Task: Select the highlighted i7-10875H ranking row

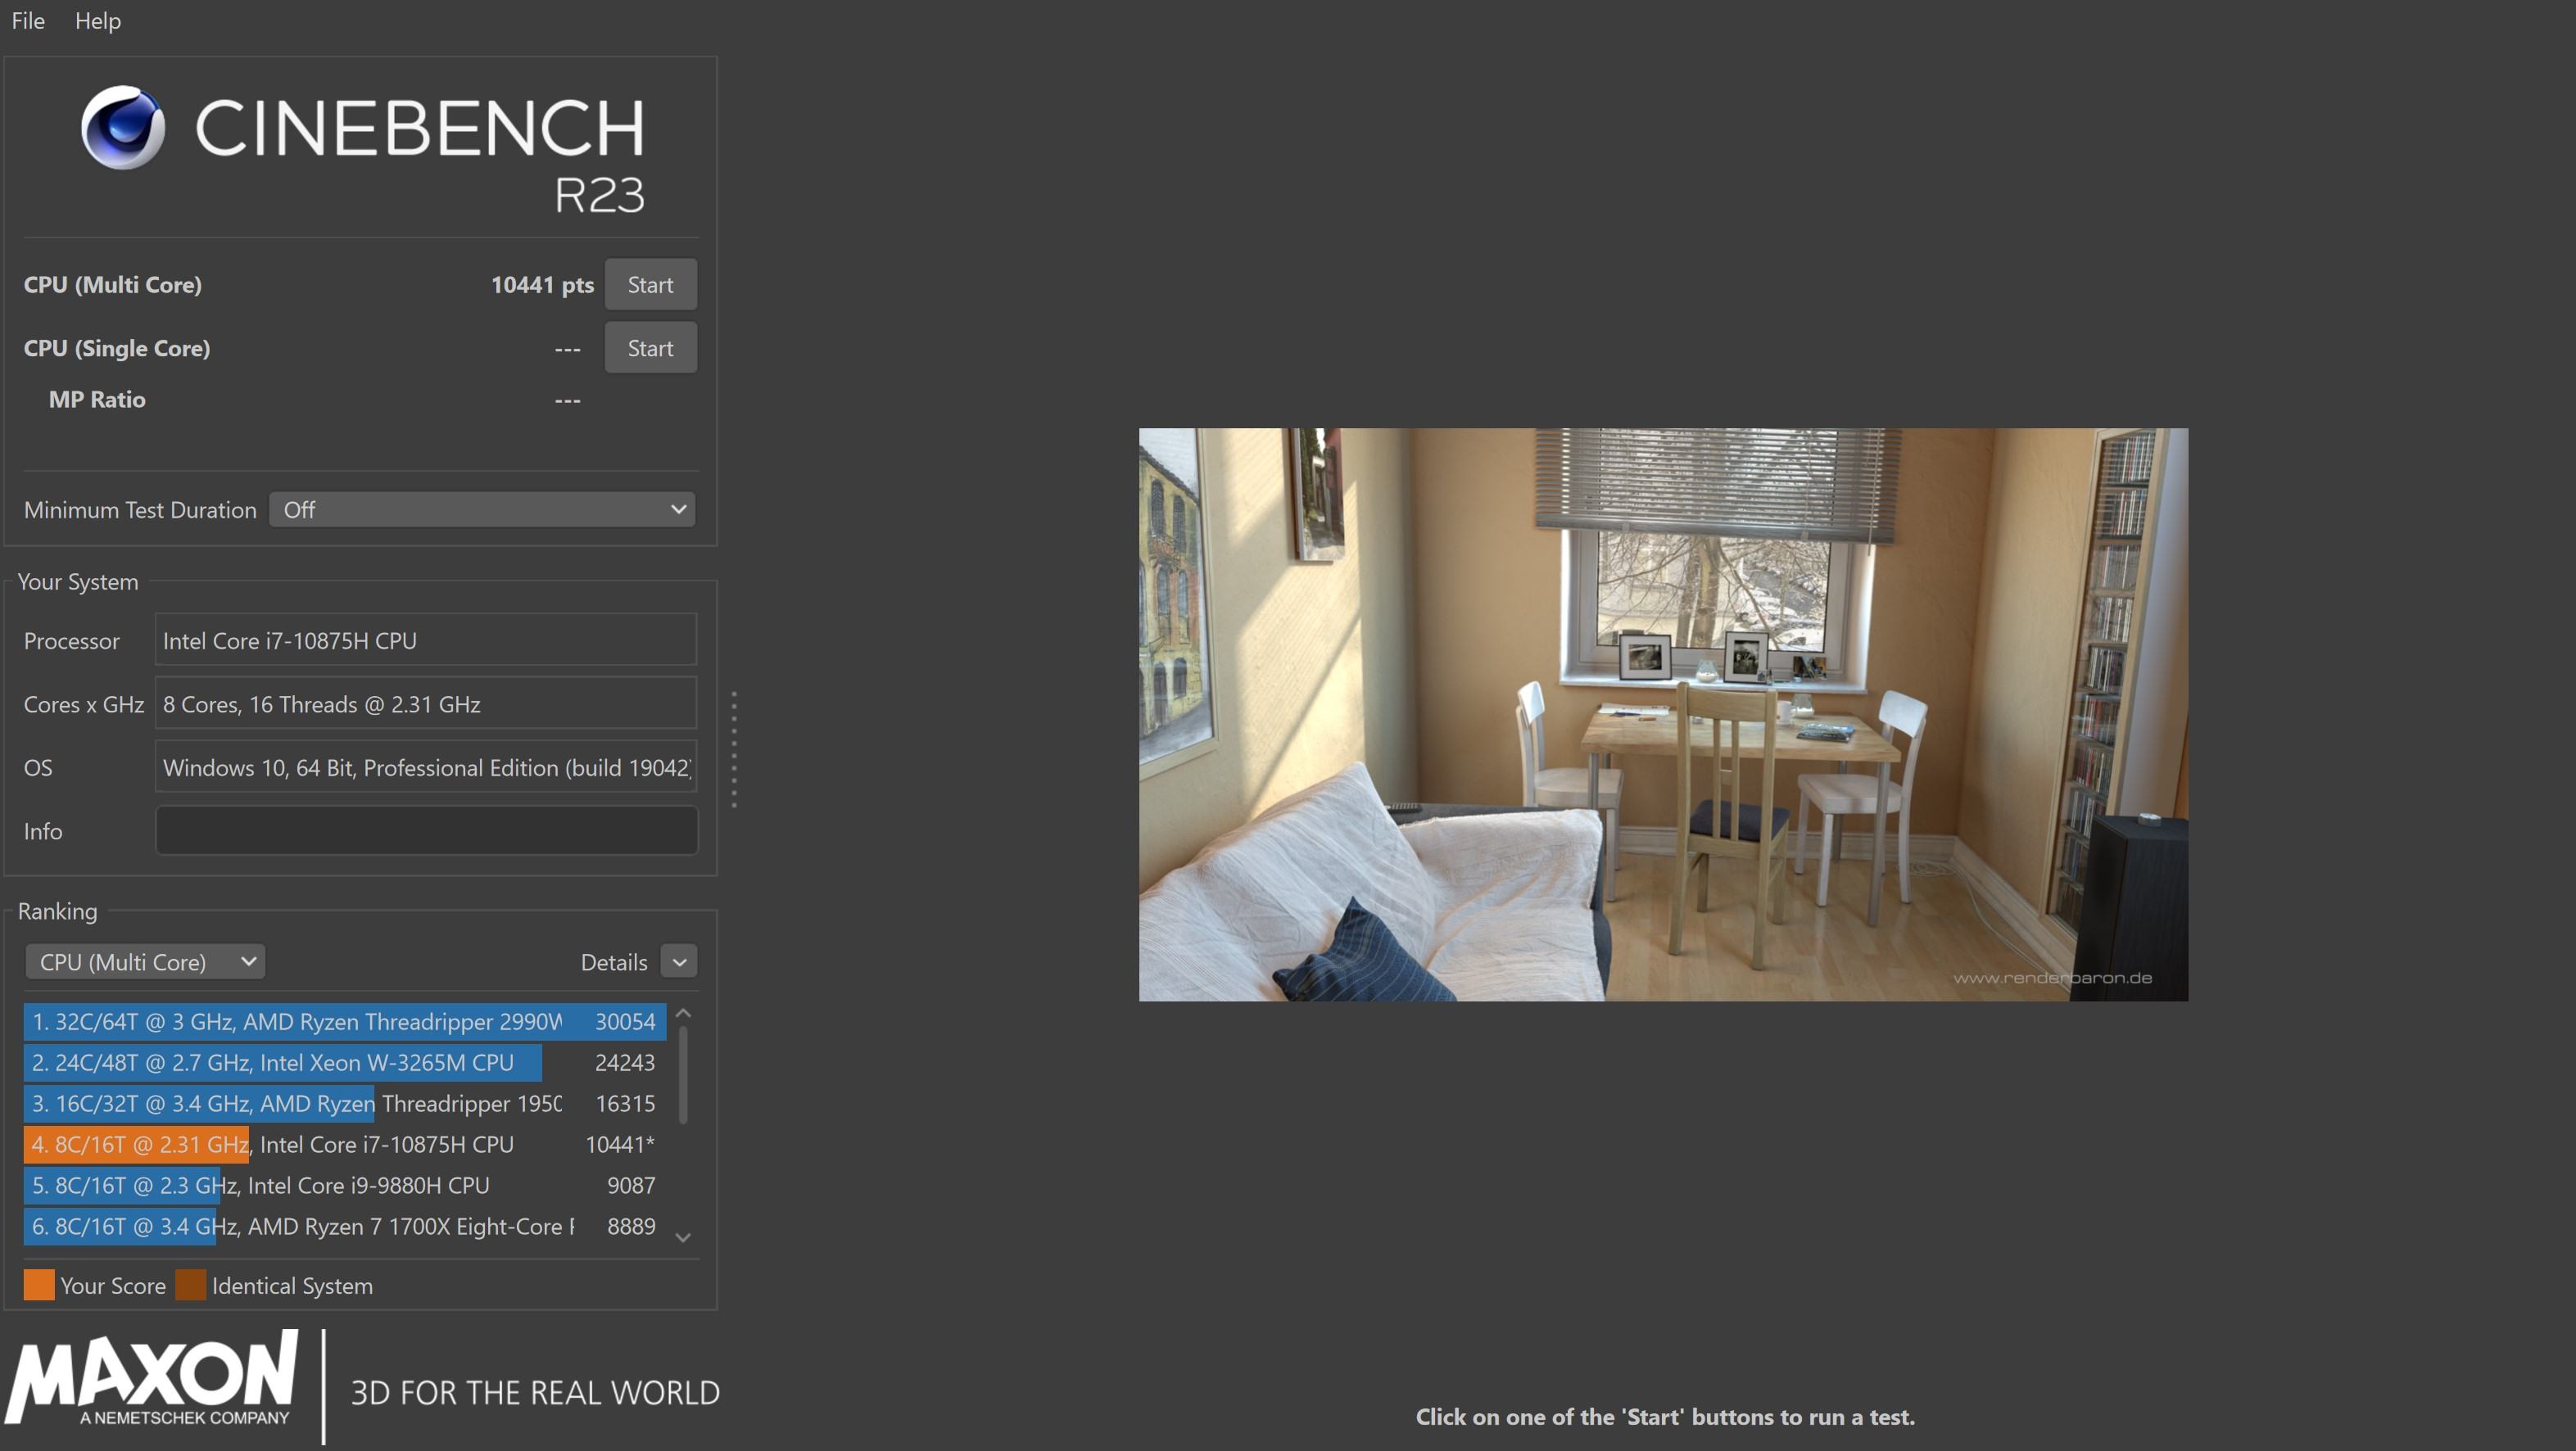Action: (345, 1145)
